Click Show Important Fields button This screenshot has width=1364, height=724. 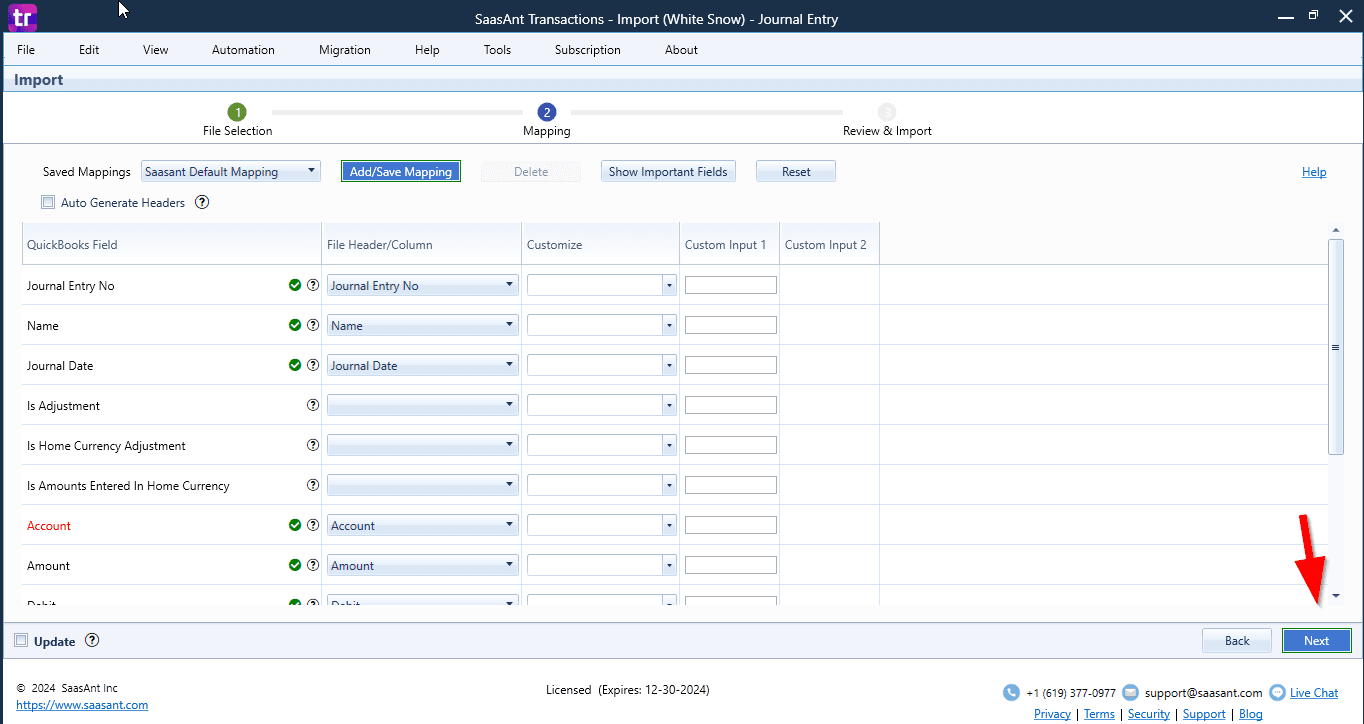coord(668,171)
